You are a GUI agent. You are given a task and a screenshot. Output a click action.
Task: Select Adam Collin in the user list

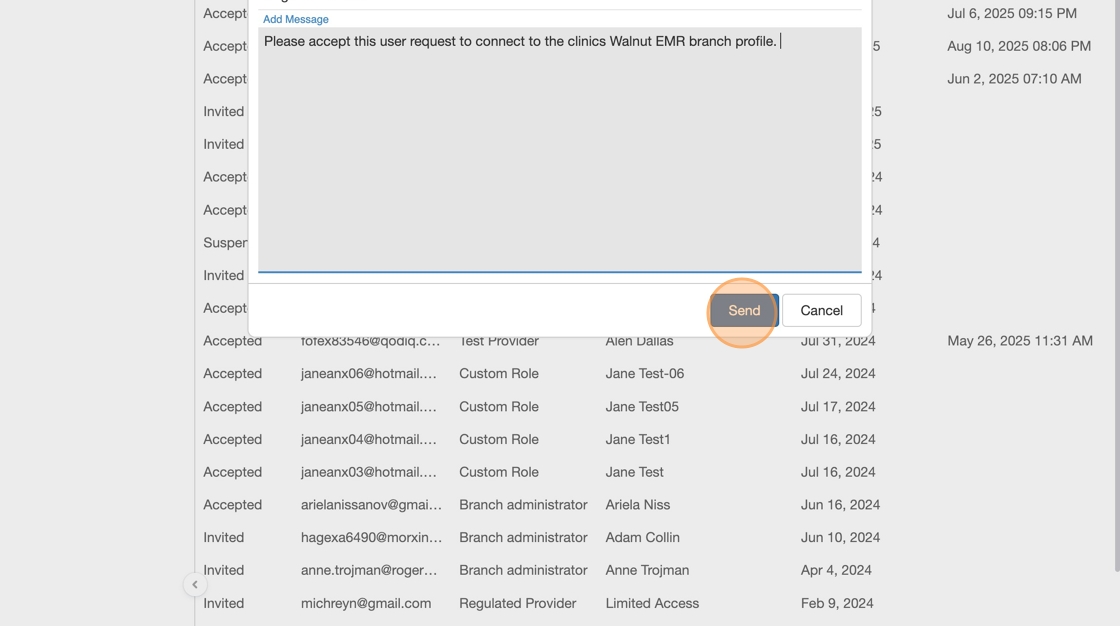642,537
